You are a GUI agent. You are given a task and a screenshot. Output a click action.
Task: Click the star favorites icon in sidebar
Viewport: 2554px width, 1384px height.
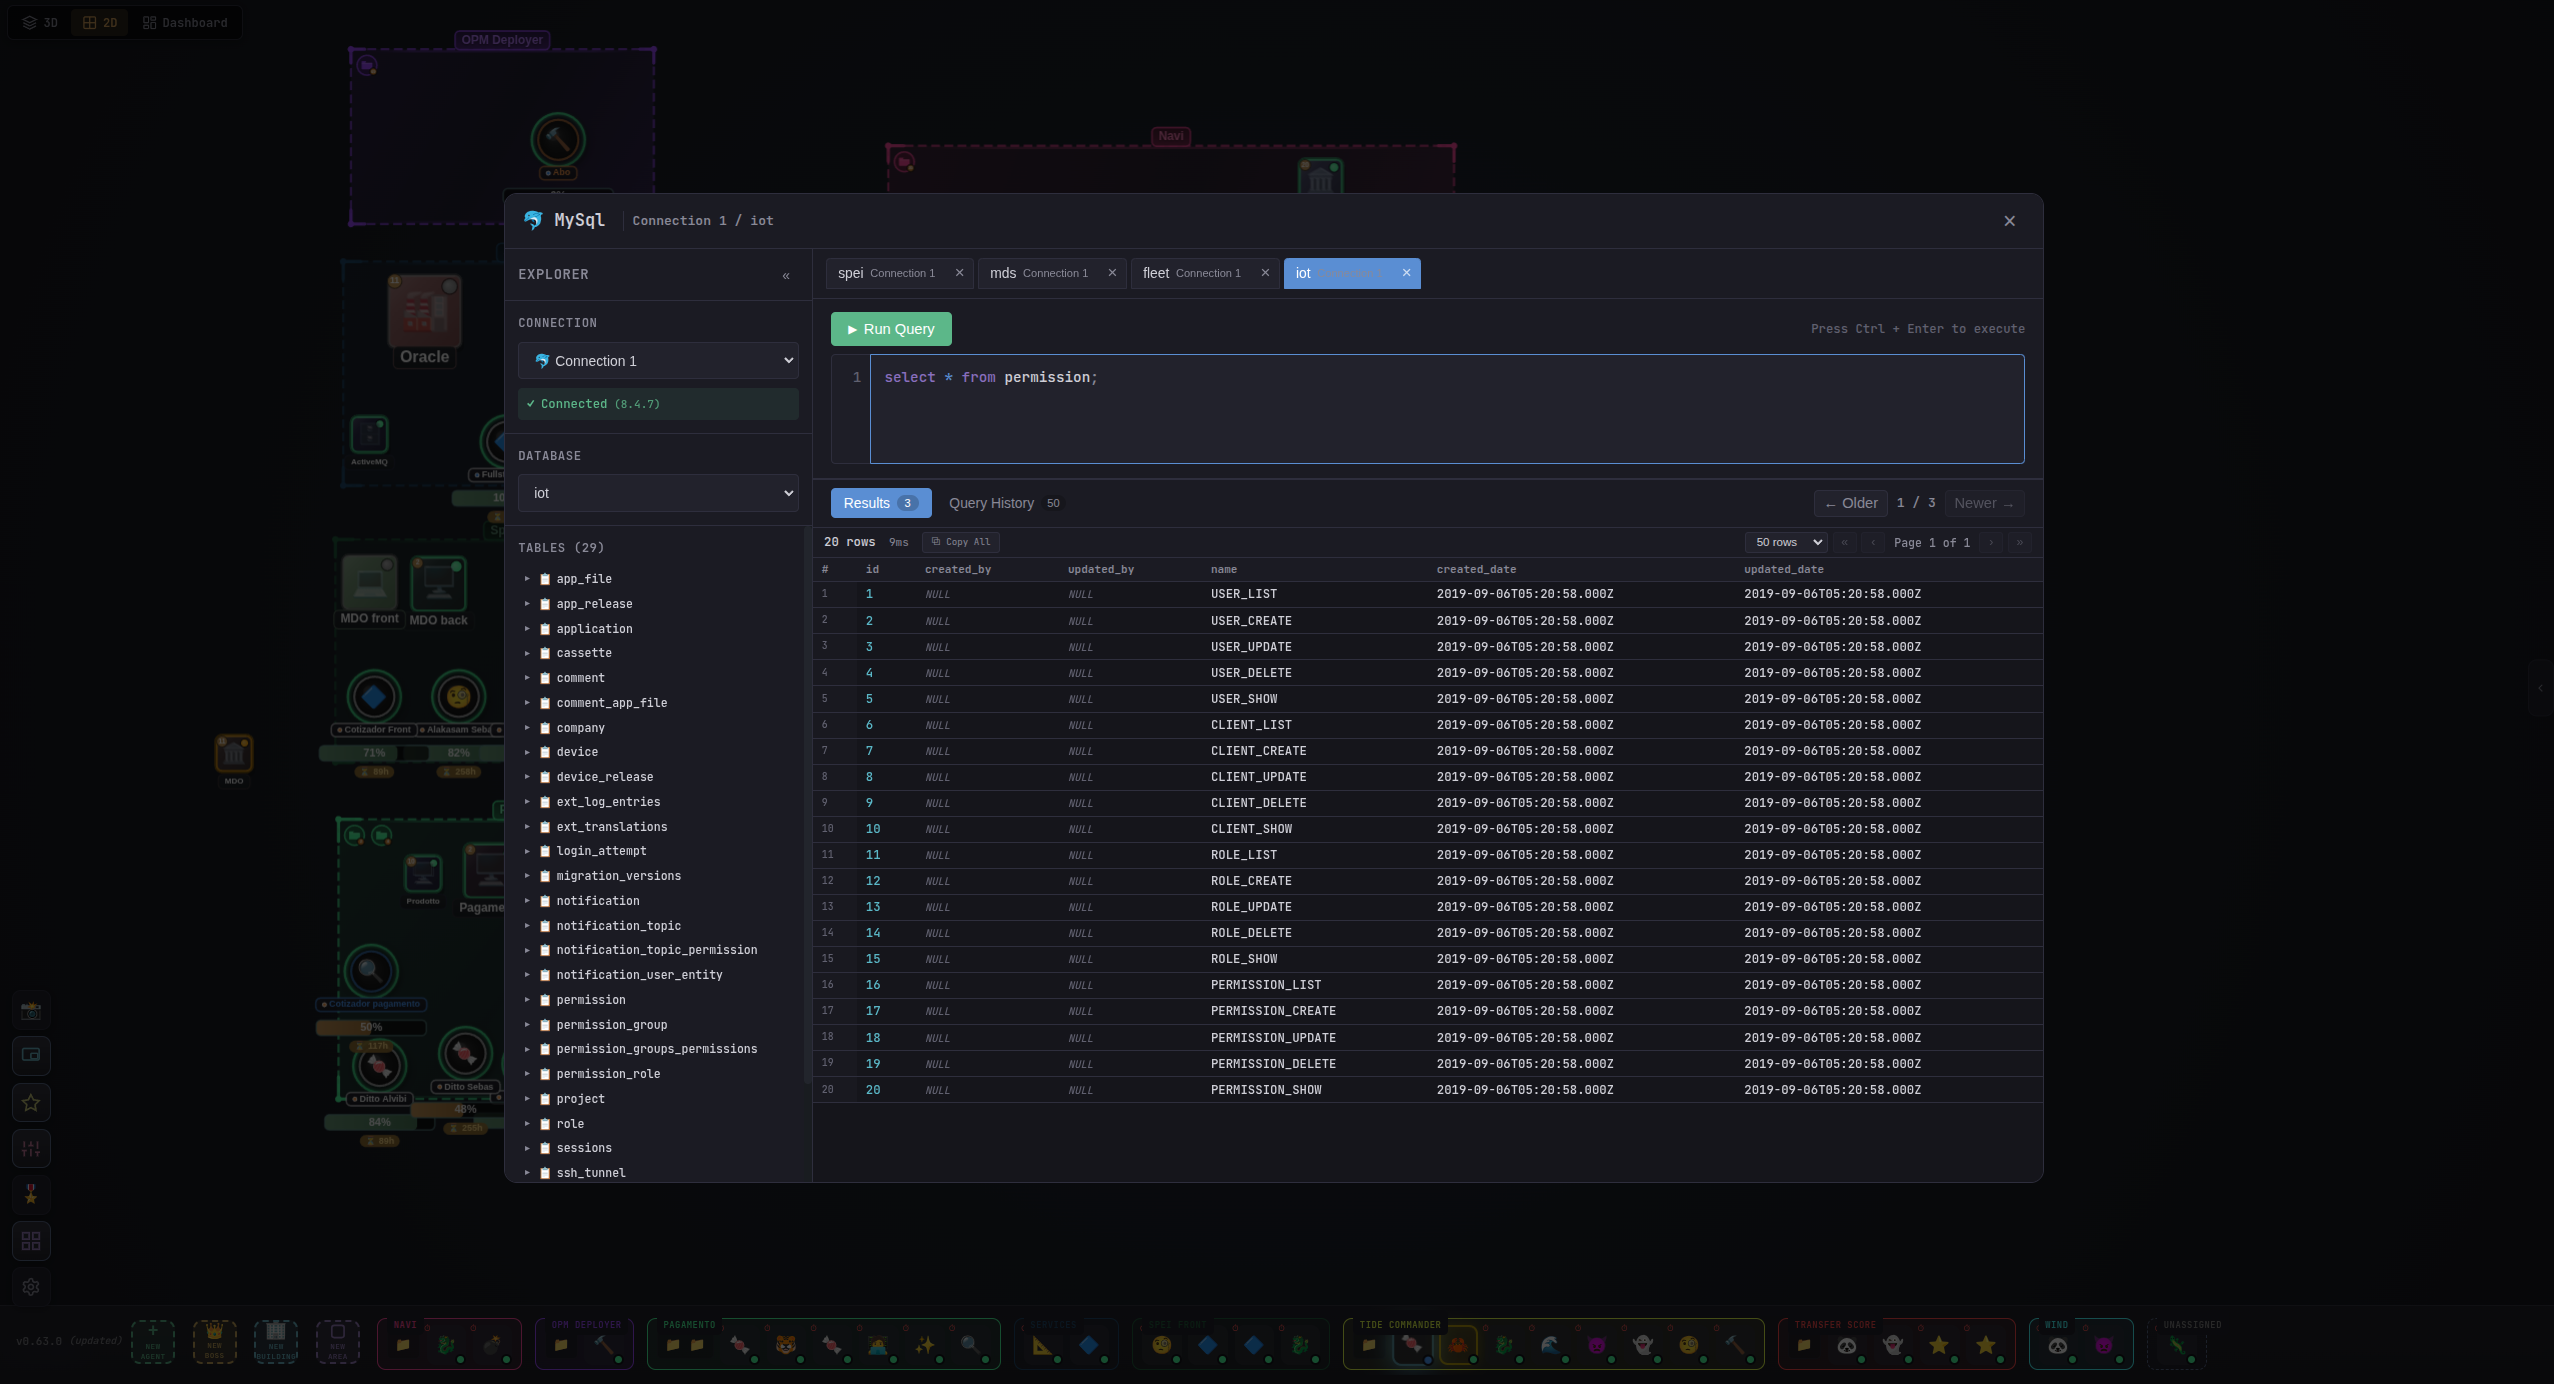point(31,1102)
